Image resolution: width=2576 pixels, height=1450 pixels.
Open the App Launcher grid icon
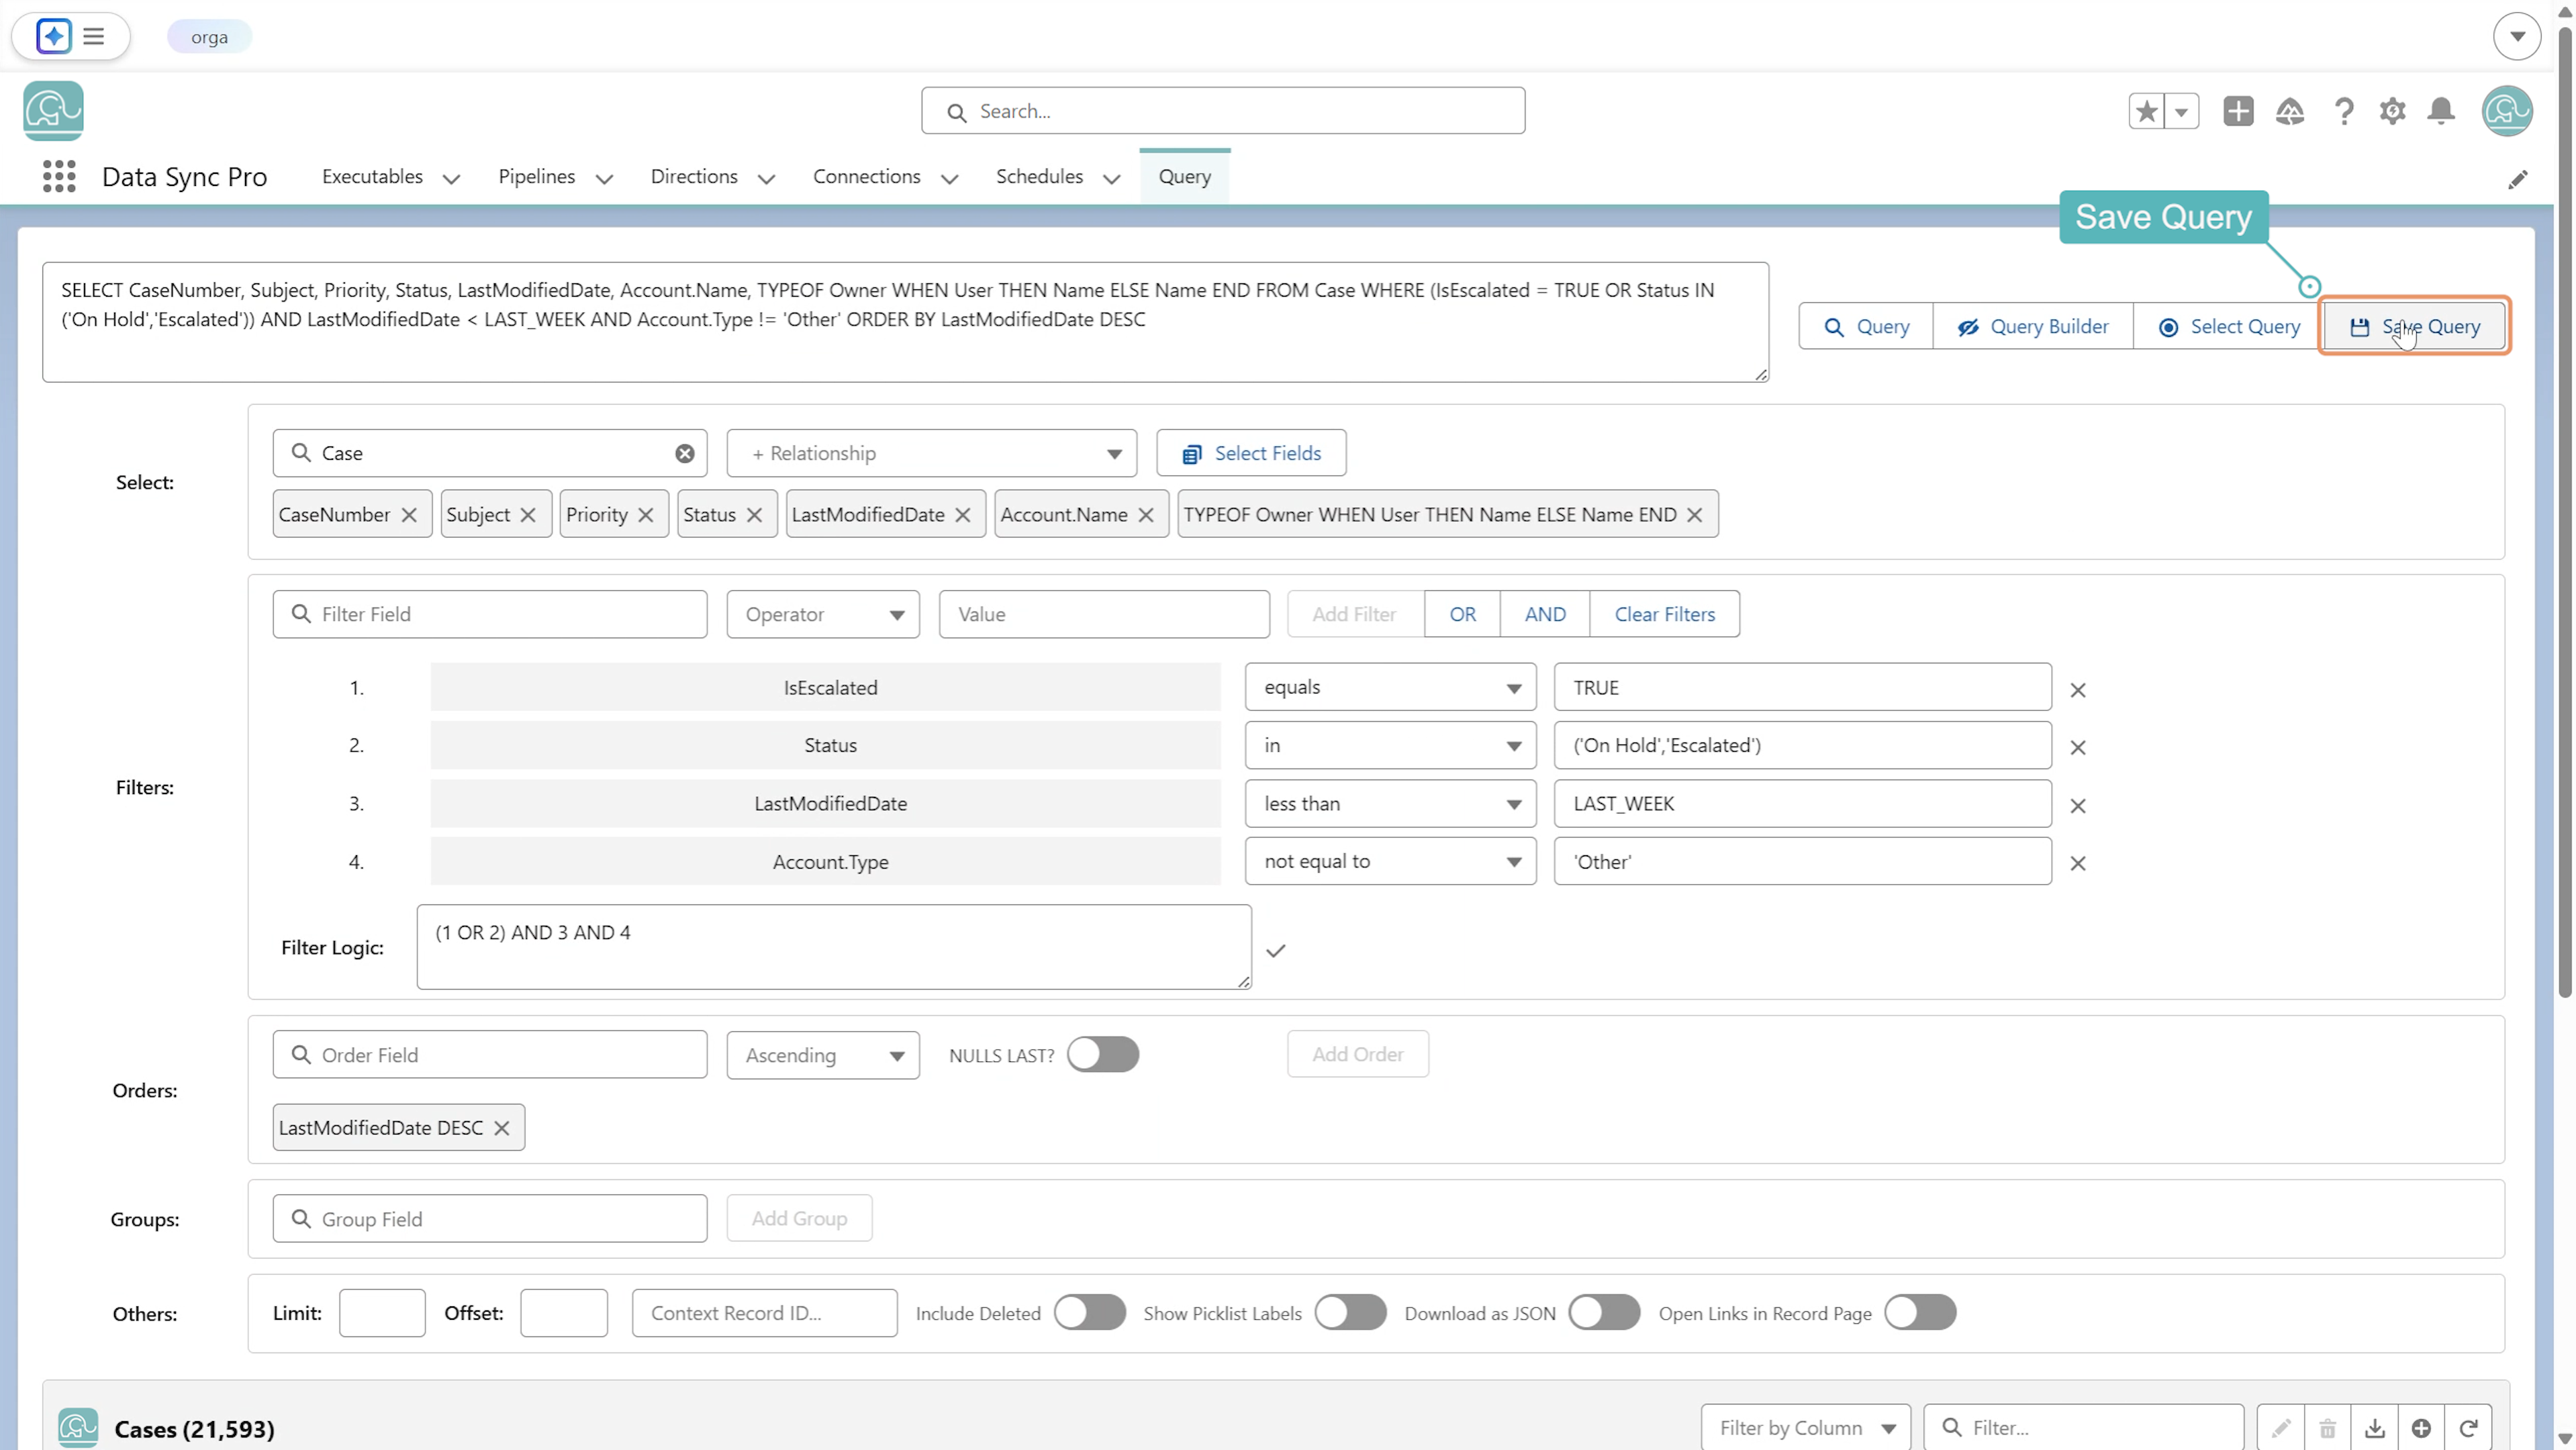click(59, 176)
